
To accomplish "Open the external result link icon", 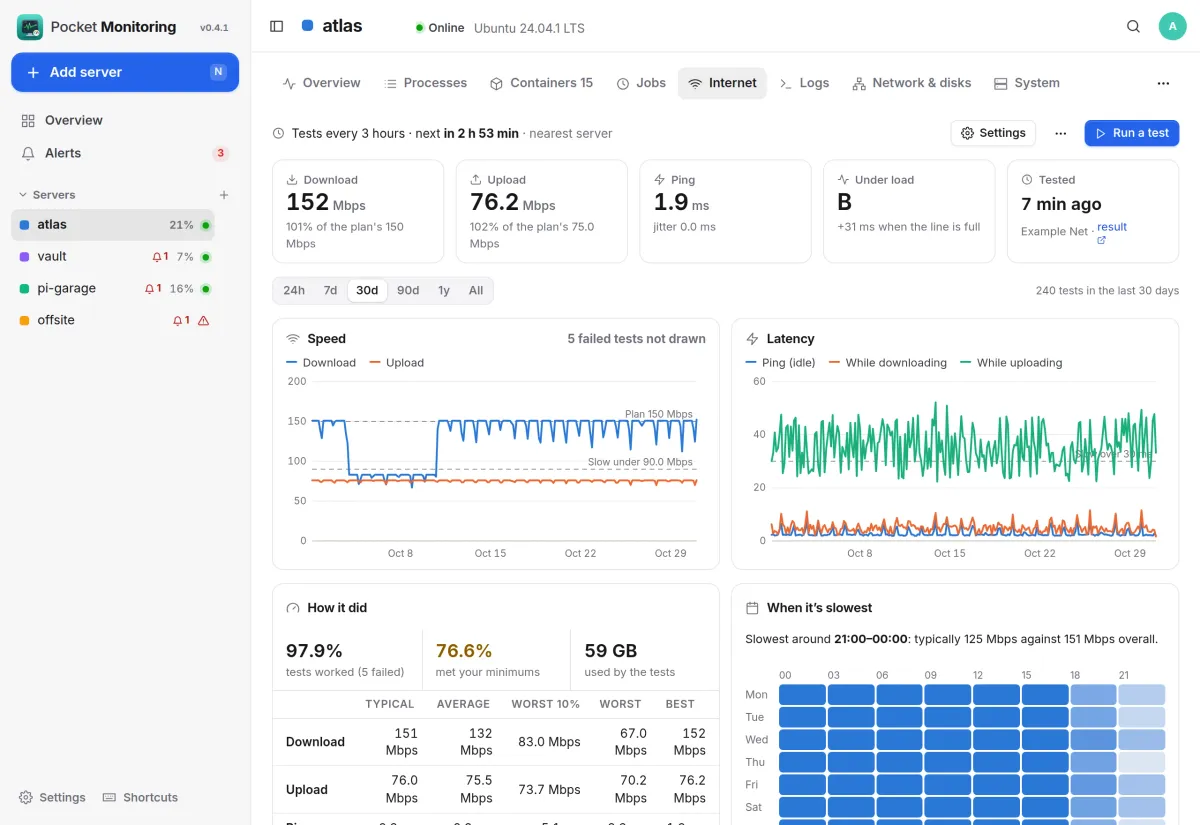I will 1102,240.
